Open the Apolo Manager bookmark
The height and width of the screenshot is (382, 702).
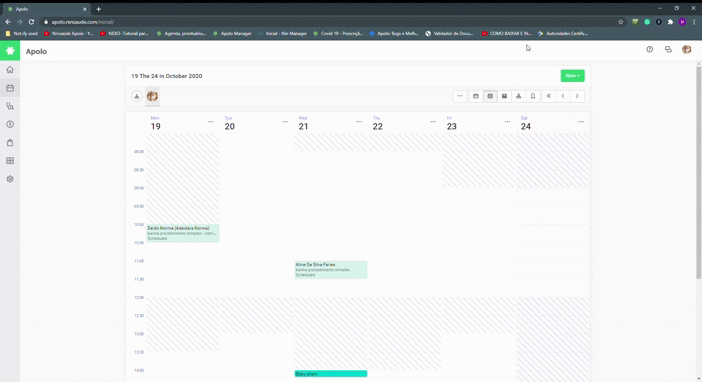(x=232, y=34)
